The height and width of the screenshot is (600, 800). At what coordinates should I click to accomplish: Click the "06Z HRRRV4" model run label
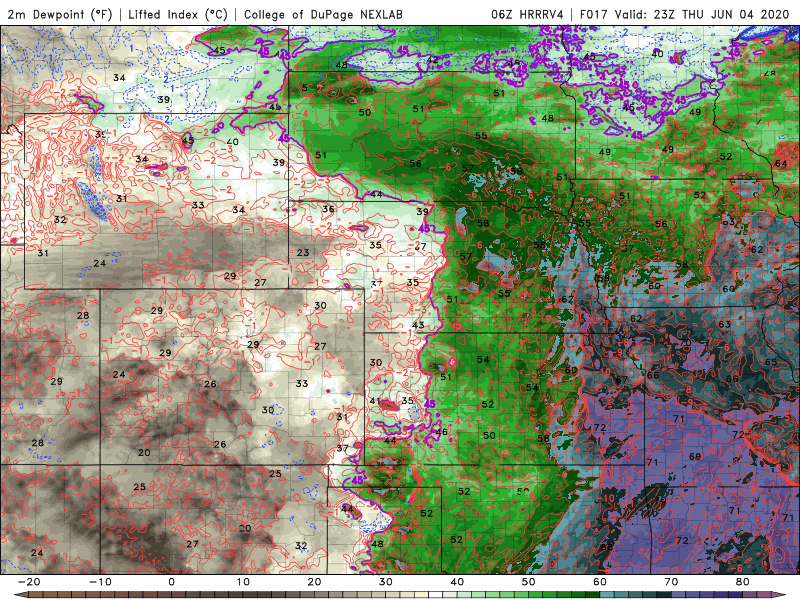527,14
